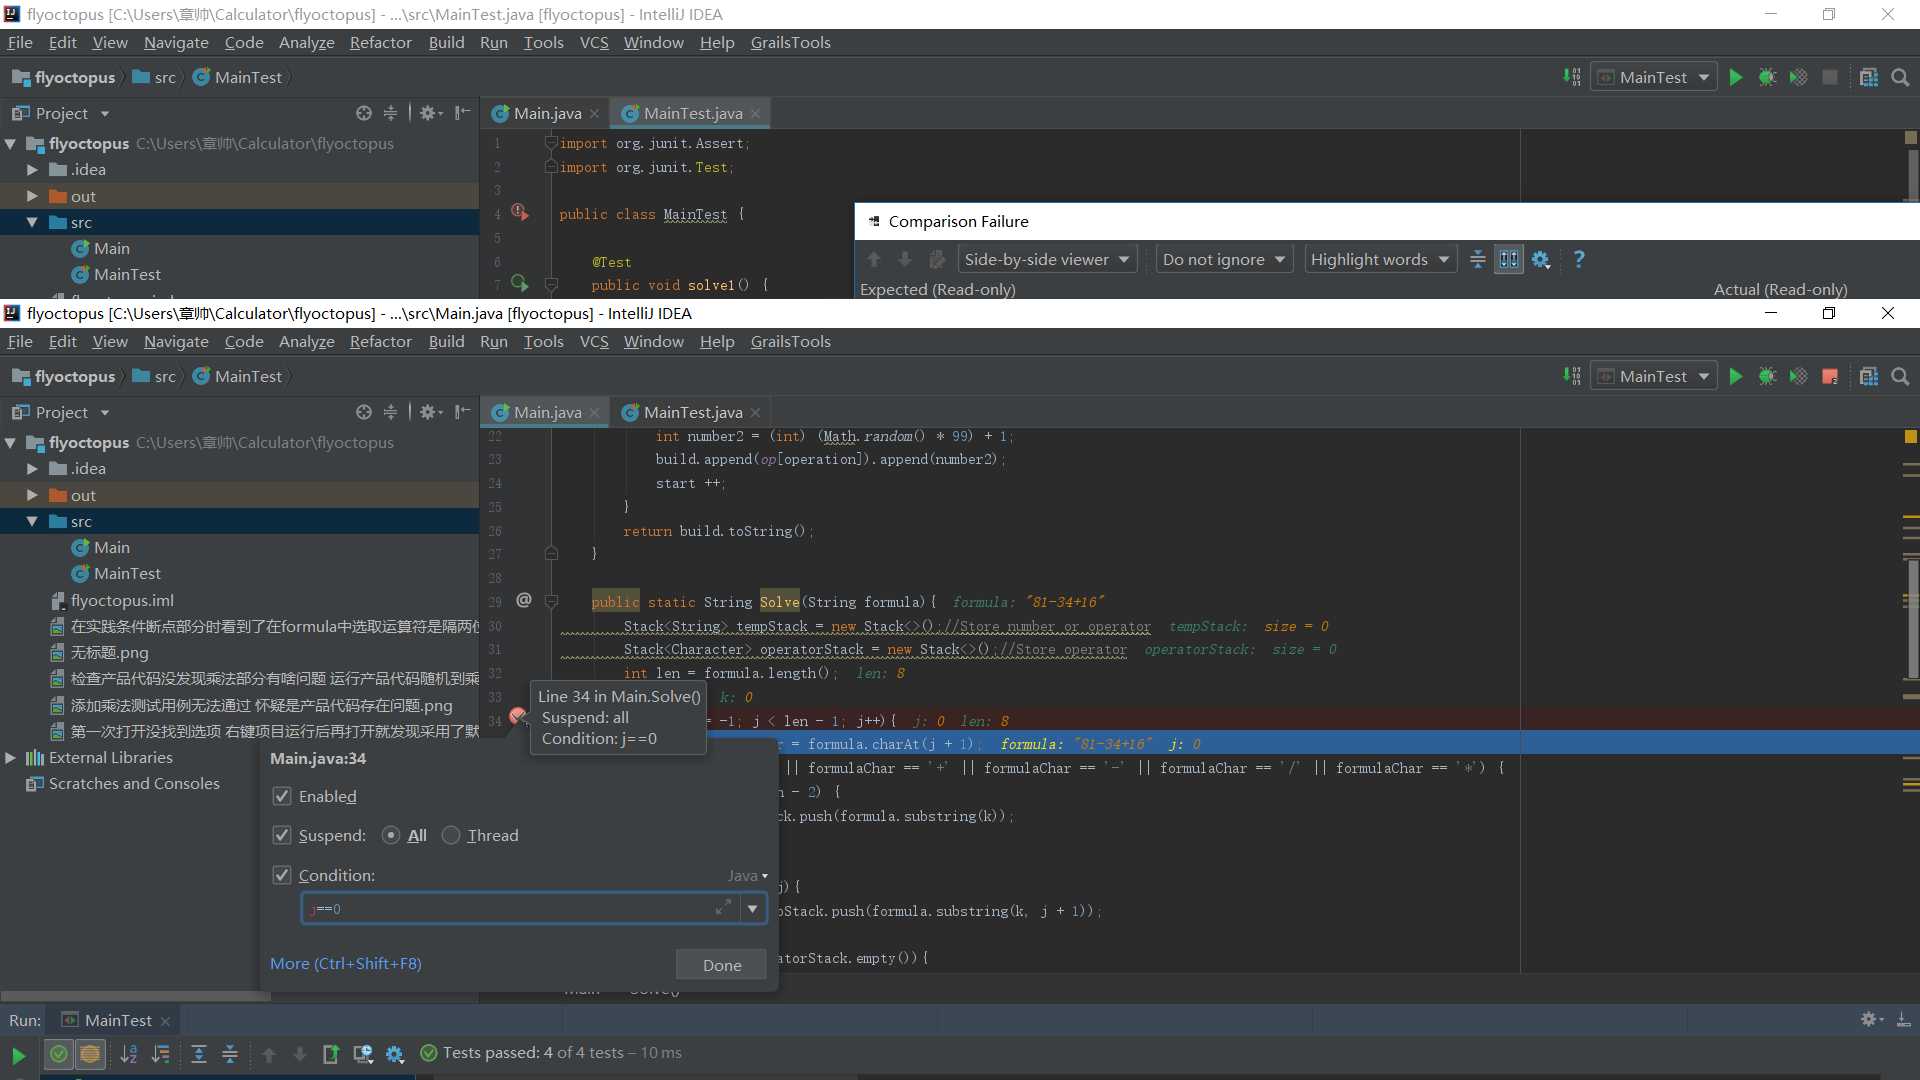Viewport: 1920px width, 1080px height.
Task: Run MainTest with coverage in the front window
Action: point(1798,376)
